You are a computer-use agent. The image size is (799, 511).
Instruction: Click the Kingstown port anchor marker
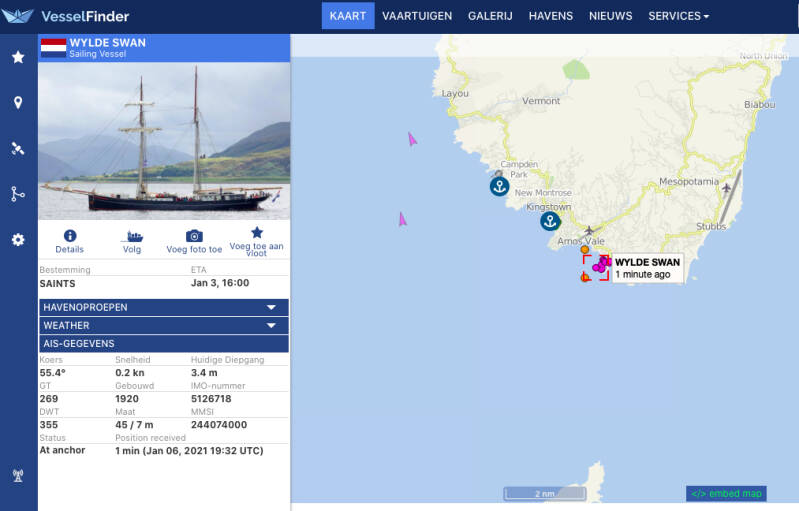549,221
